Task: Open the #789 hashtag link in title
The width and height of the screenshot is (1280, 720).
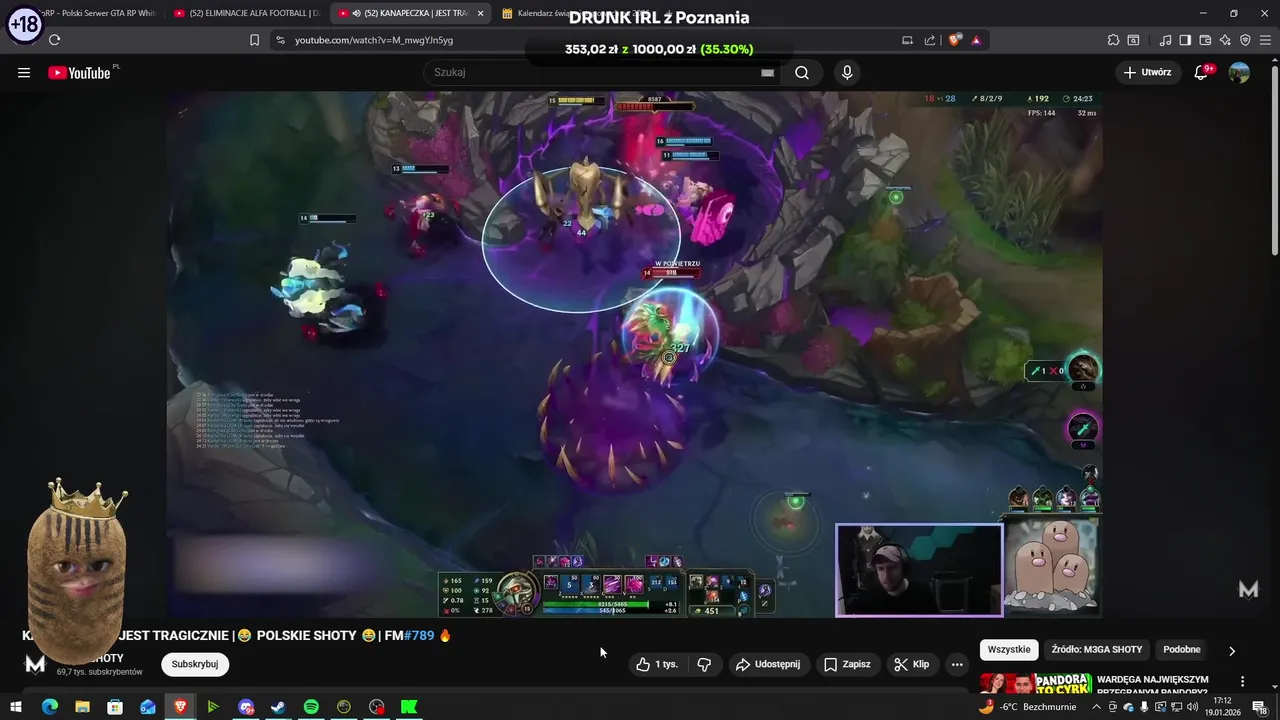Action: [x=419, y=635]
